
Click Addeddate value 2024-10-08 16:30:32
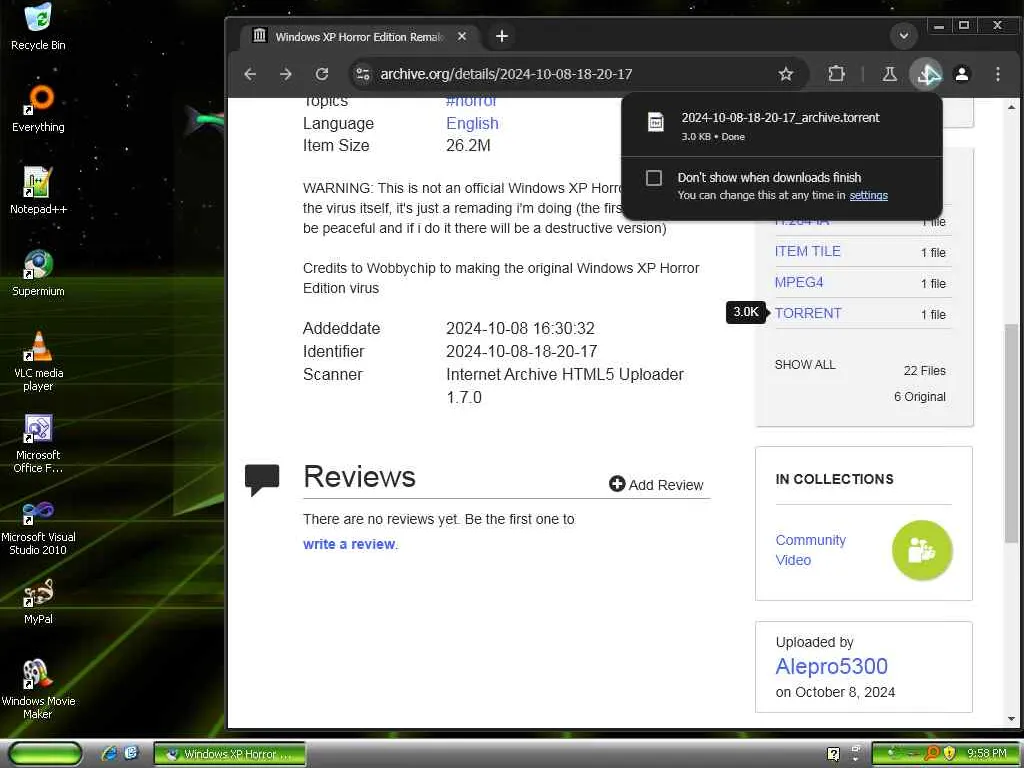520,328
